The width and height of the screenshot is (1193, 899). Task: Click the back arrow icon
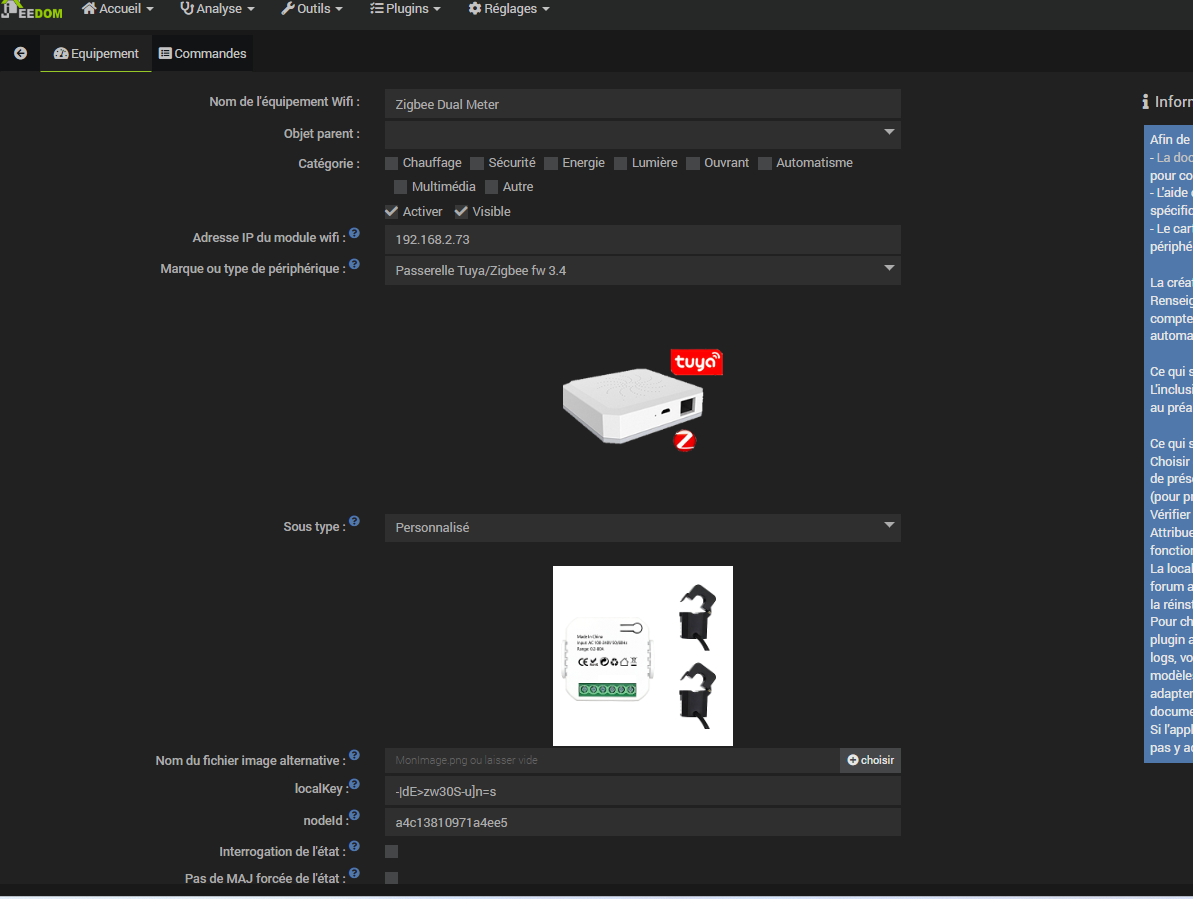[21, 53]
